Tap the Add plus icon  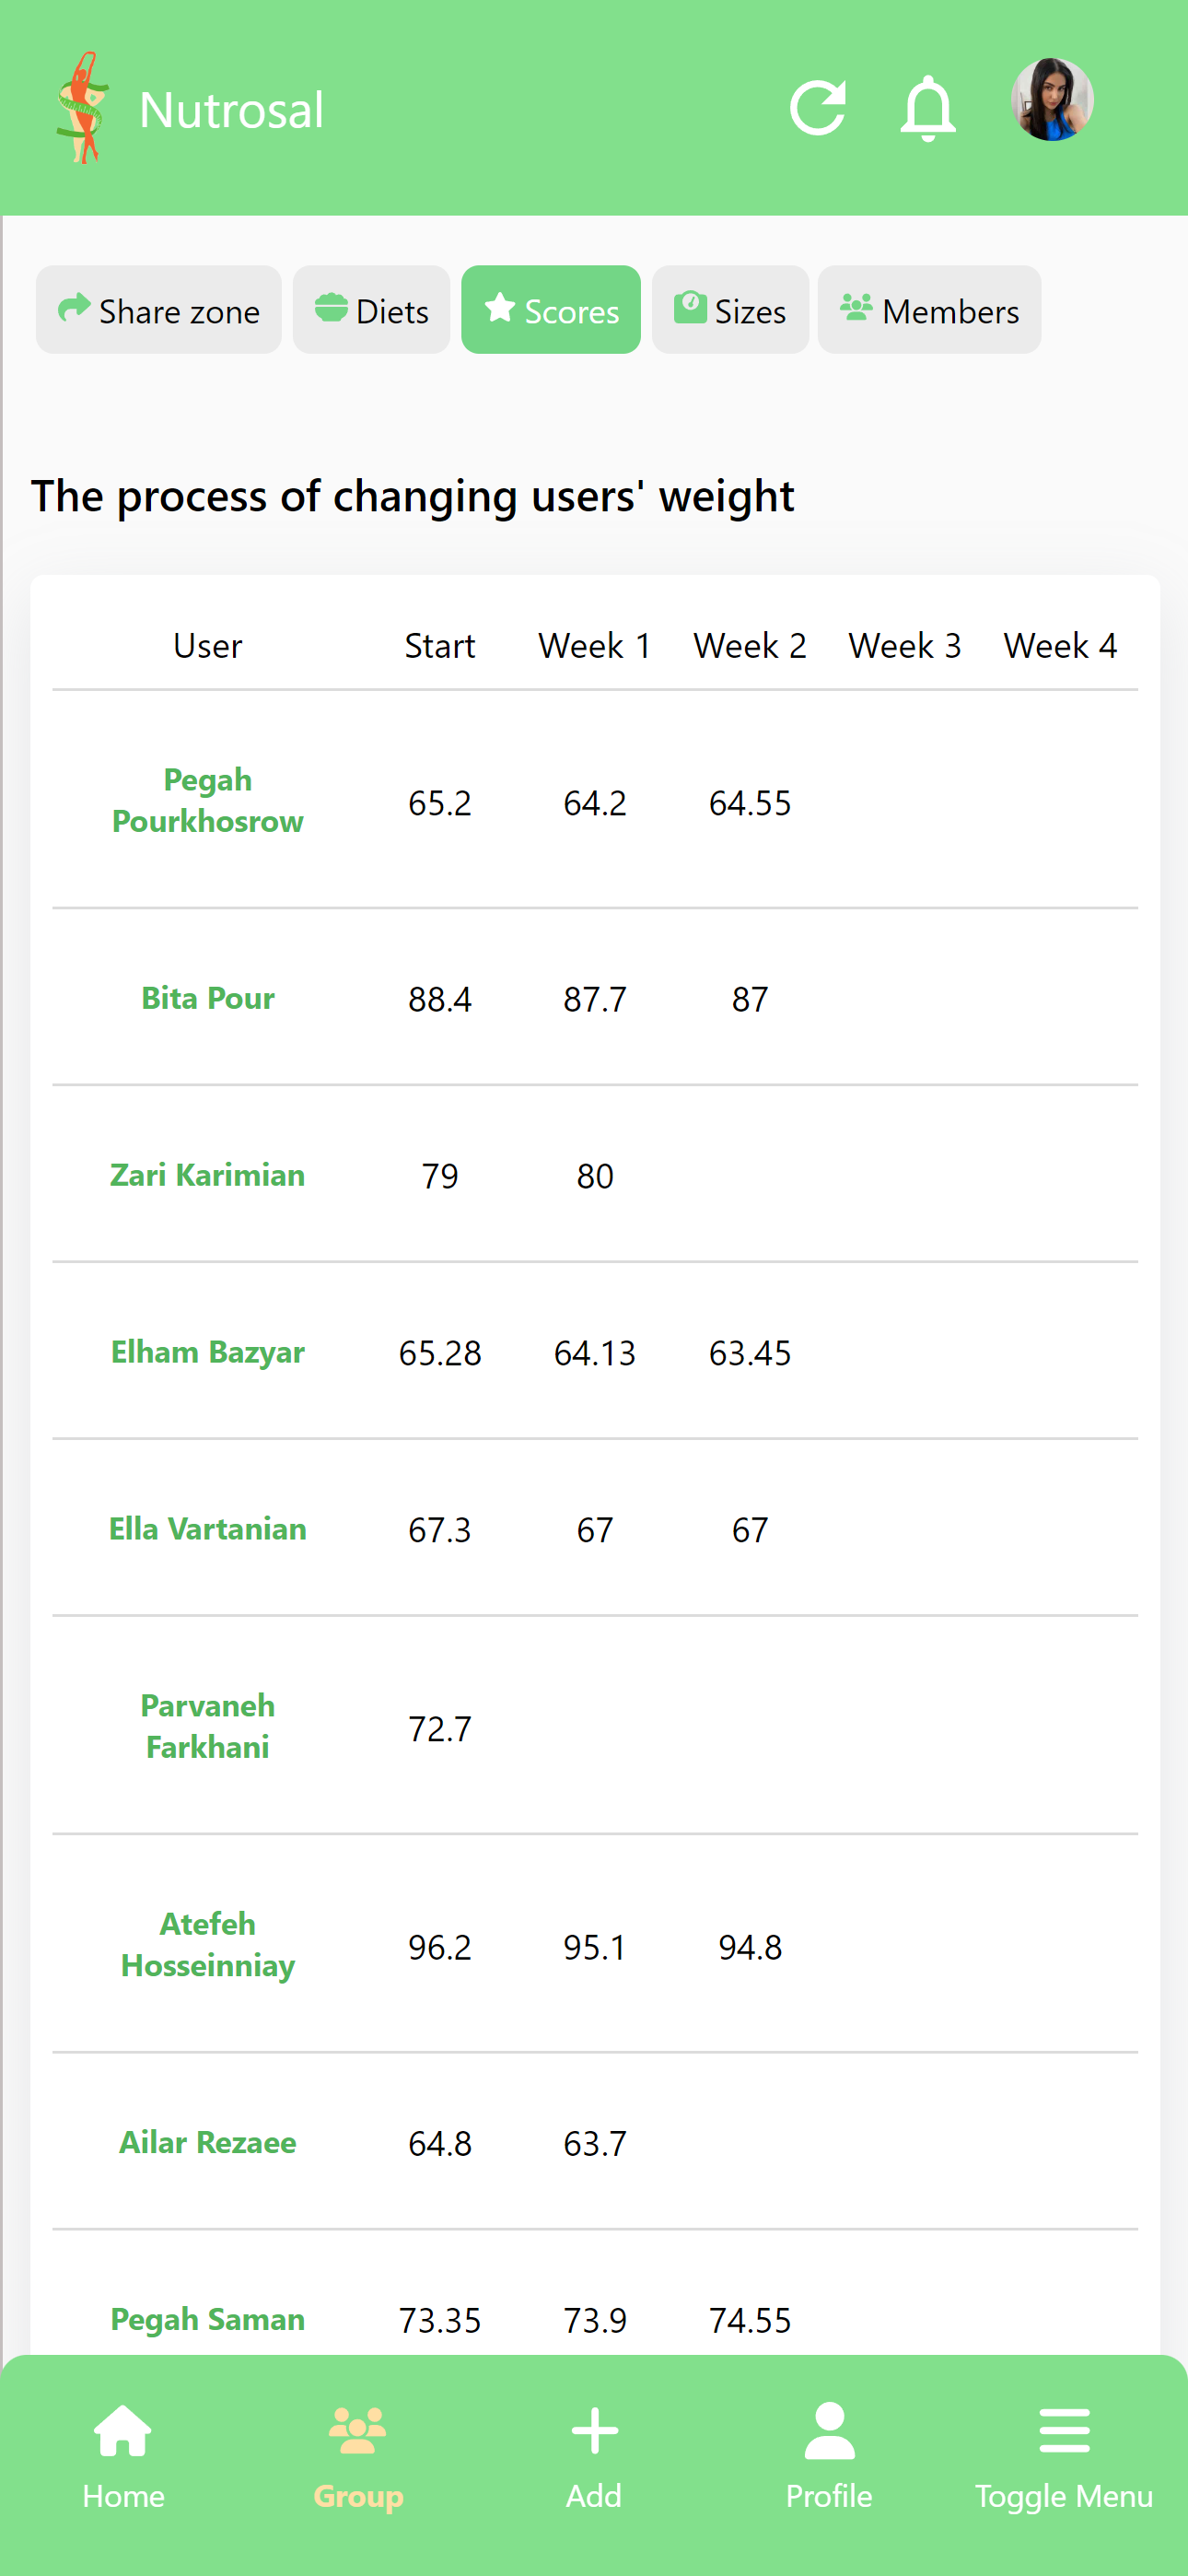click(x=594, y=2432)
